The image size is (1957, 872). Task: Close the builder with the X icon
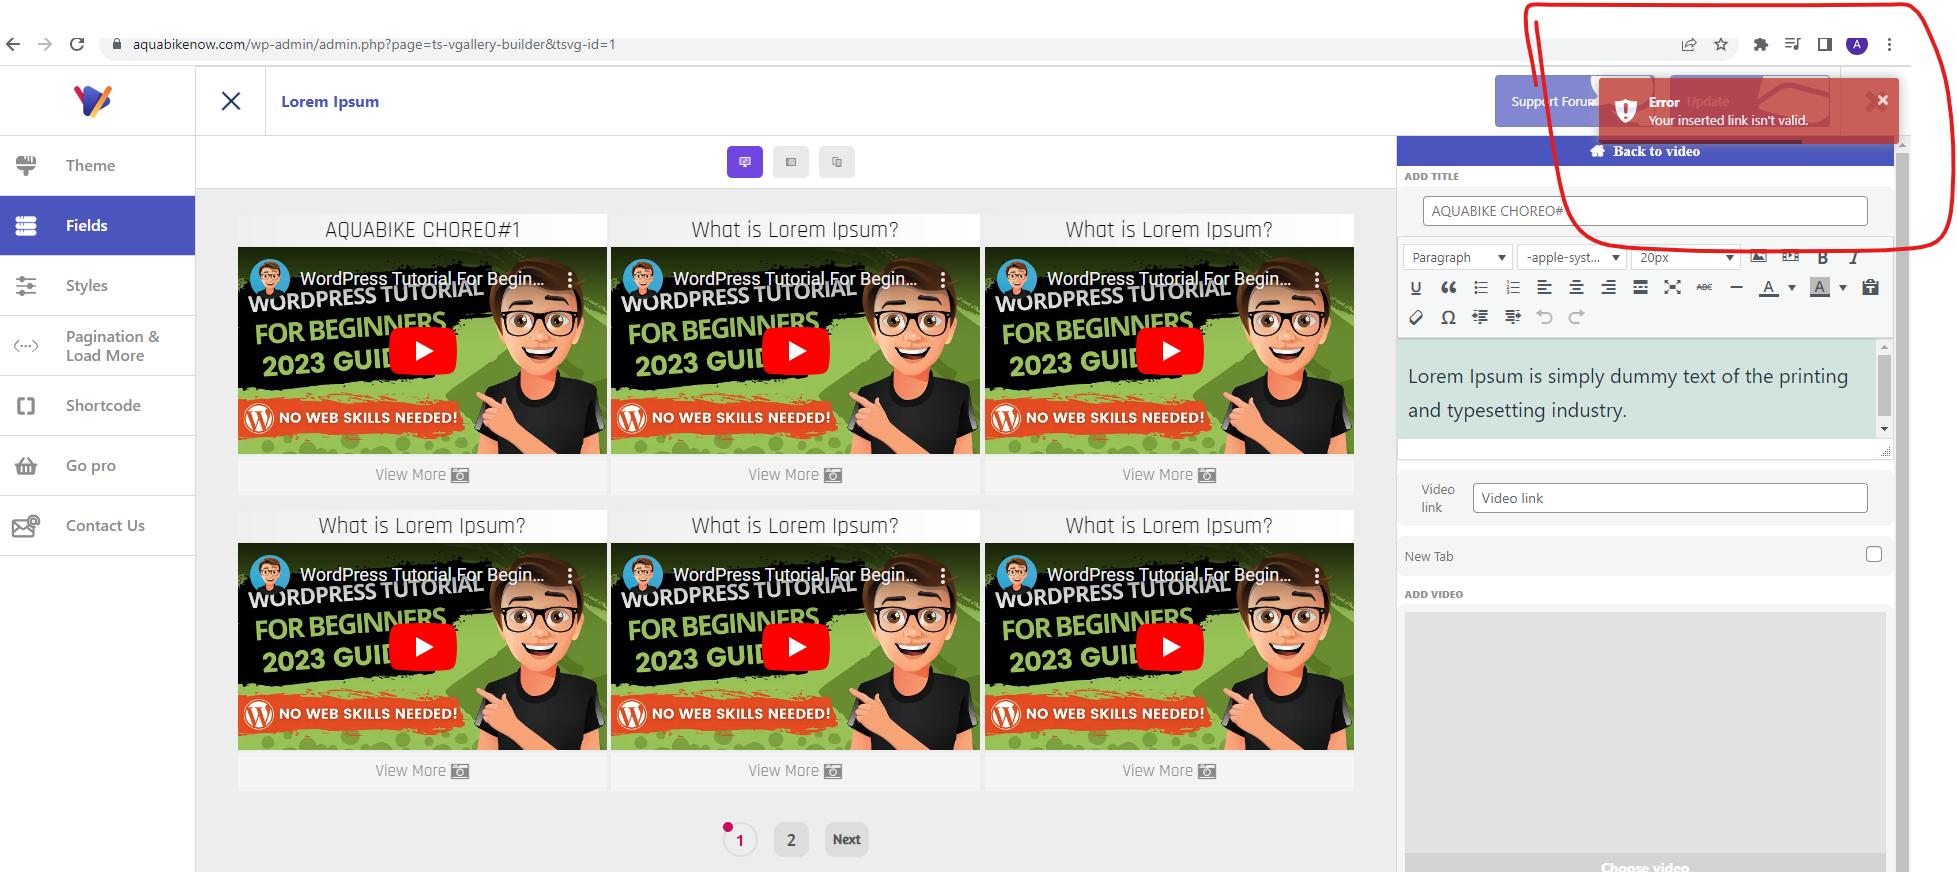231,101
